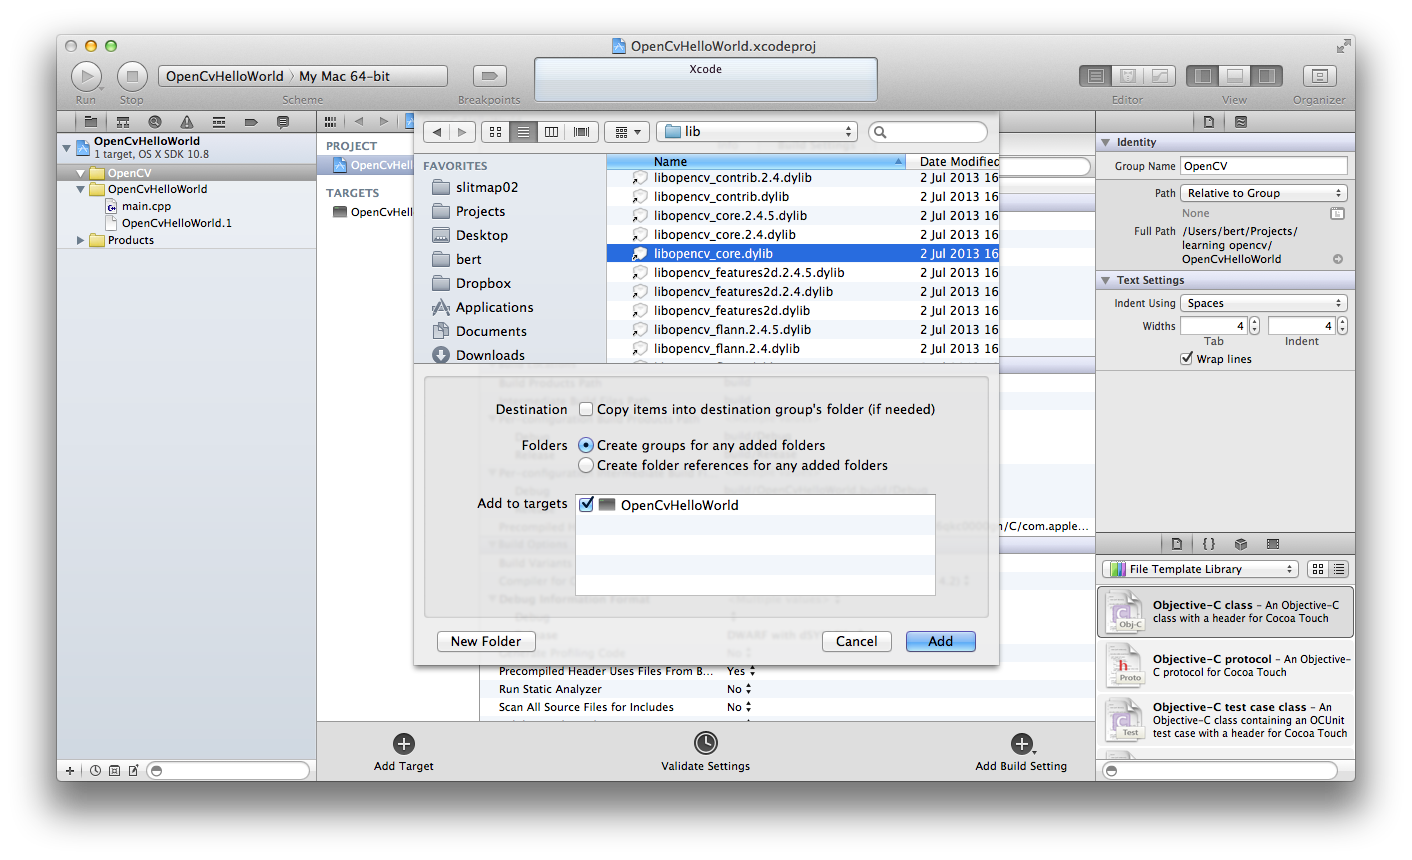Image resolution: width=1412 pixels, height=860 pixels.
Task: Switch file dialog to icon view
Action: coord(496,132)
